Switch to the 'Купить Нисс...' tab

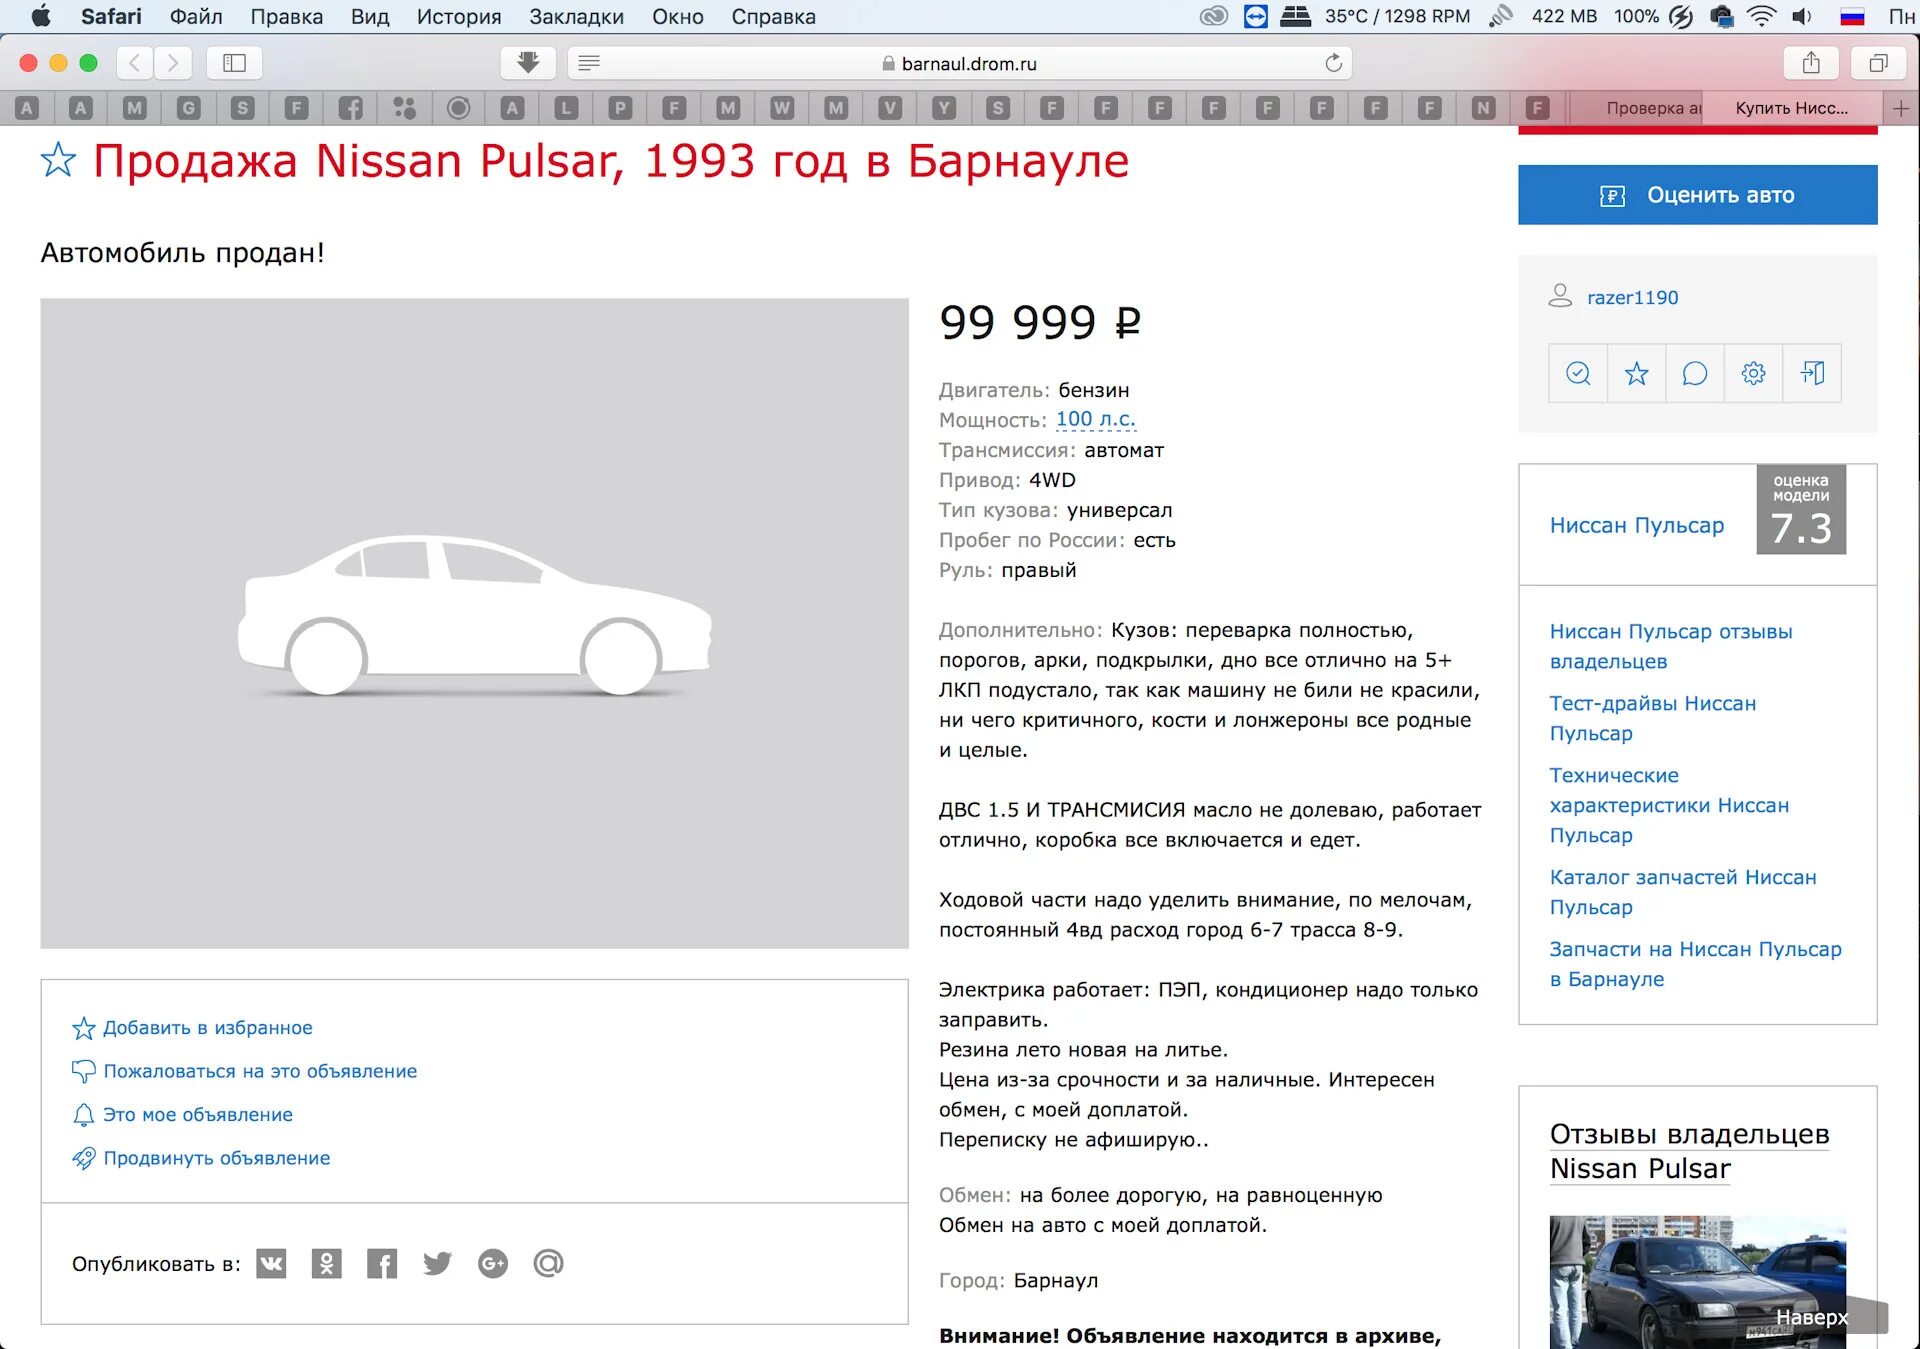pos(1792,108)
